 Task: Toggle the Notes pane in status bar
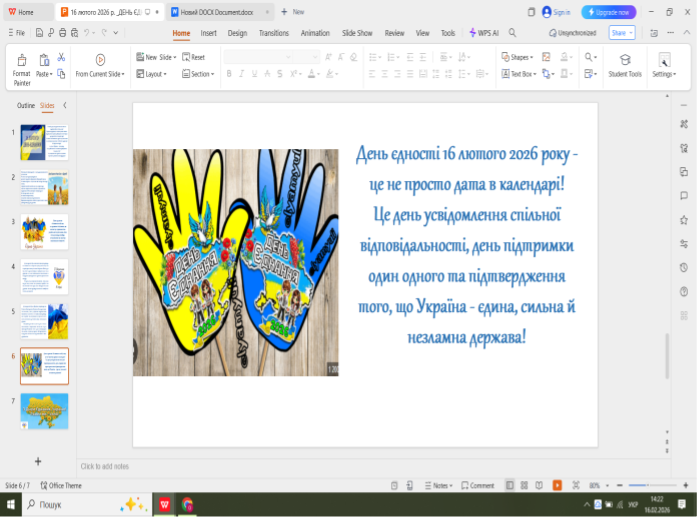point(436,485)
